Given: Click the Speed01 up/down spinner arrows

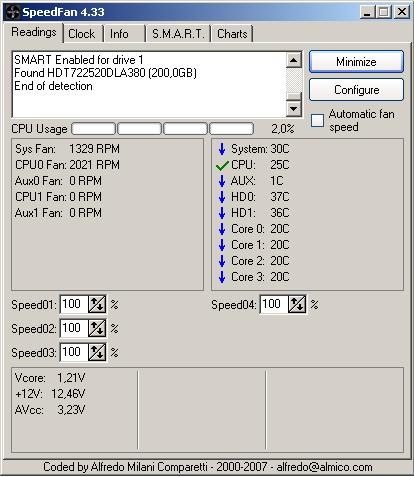Looking at the screenshot, I should (x=97, y=304).
